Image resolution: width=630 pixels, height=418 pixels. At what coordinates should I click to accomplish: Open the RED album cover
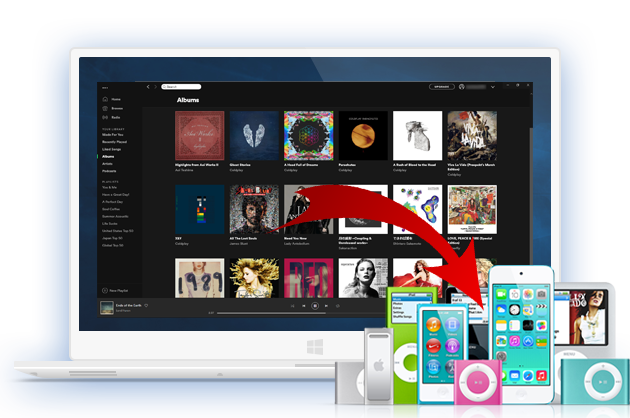click(x=309, y=278)
